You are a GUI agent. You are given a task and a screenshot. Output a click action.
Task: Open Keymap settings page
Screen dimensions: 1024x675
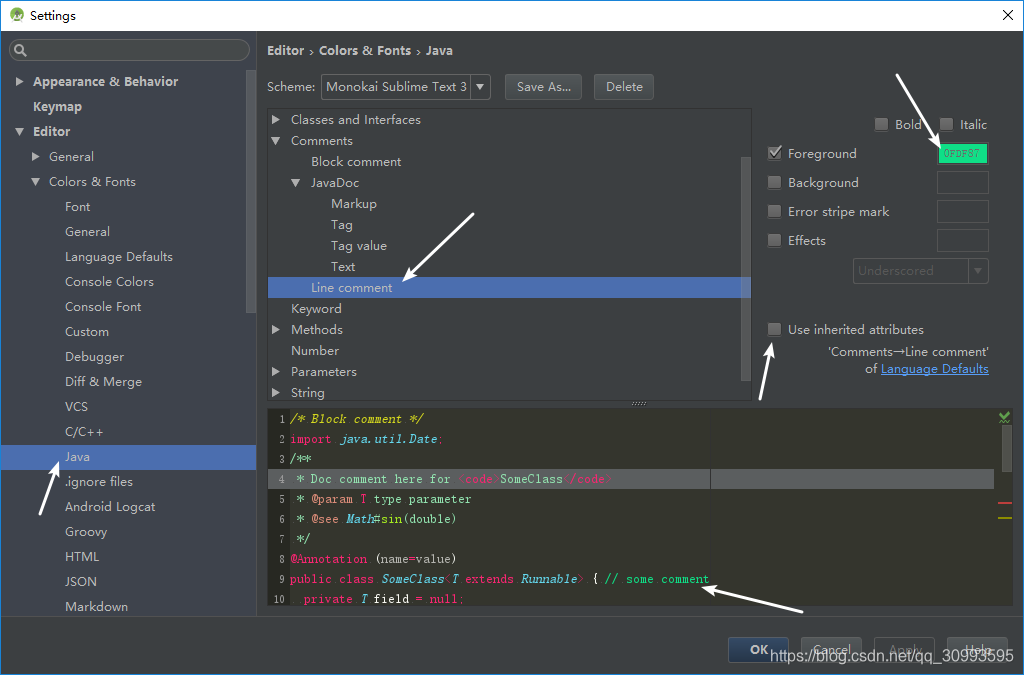point(57,106)
